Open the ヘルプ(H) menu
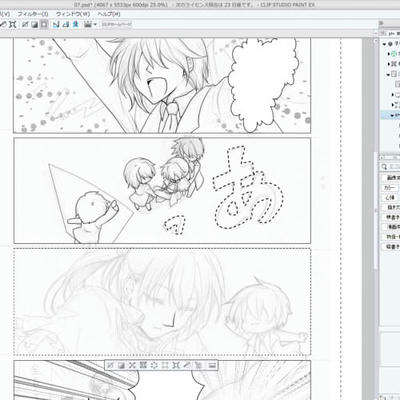The height and width of the screenshot is (400, 400). (x=109, y=14)
